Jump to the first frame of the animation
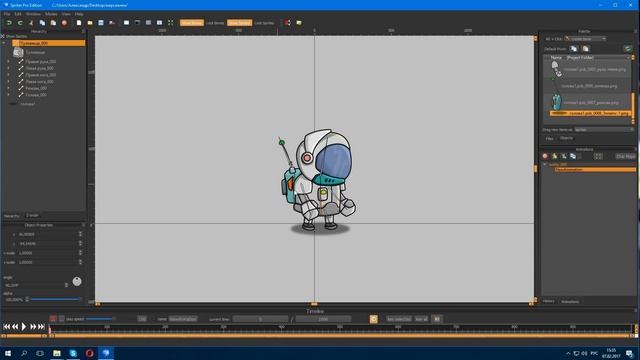 pos(7,327)
